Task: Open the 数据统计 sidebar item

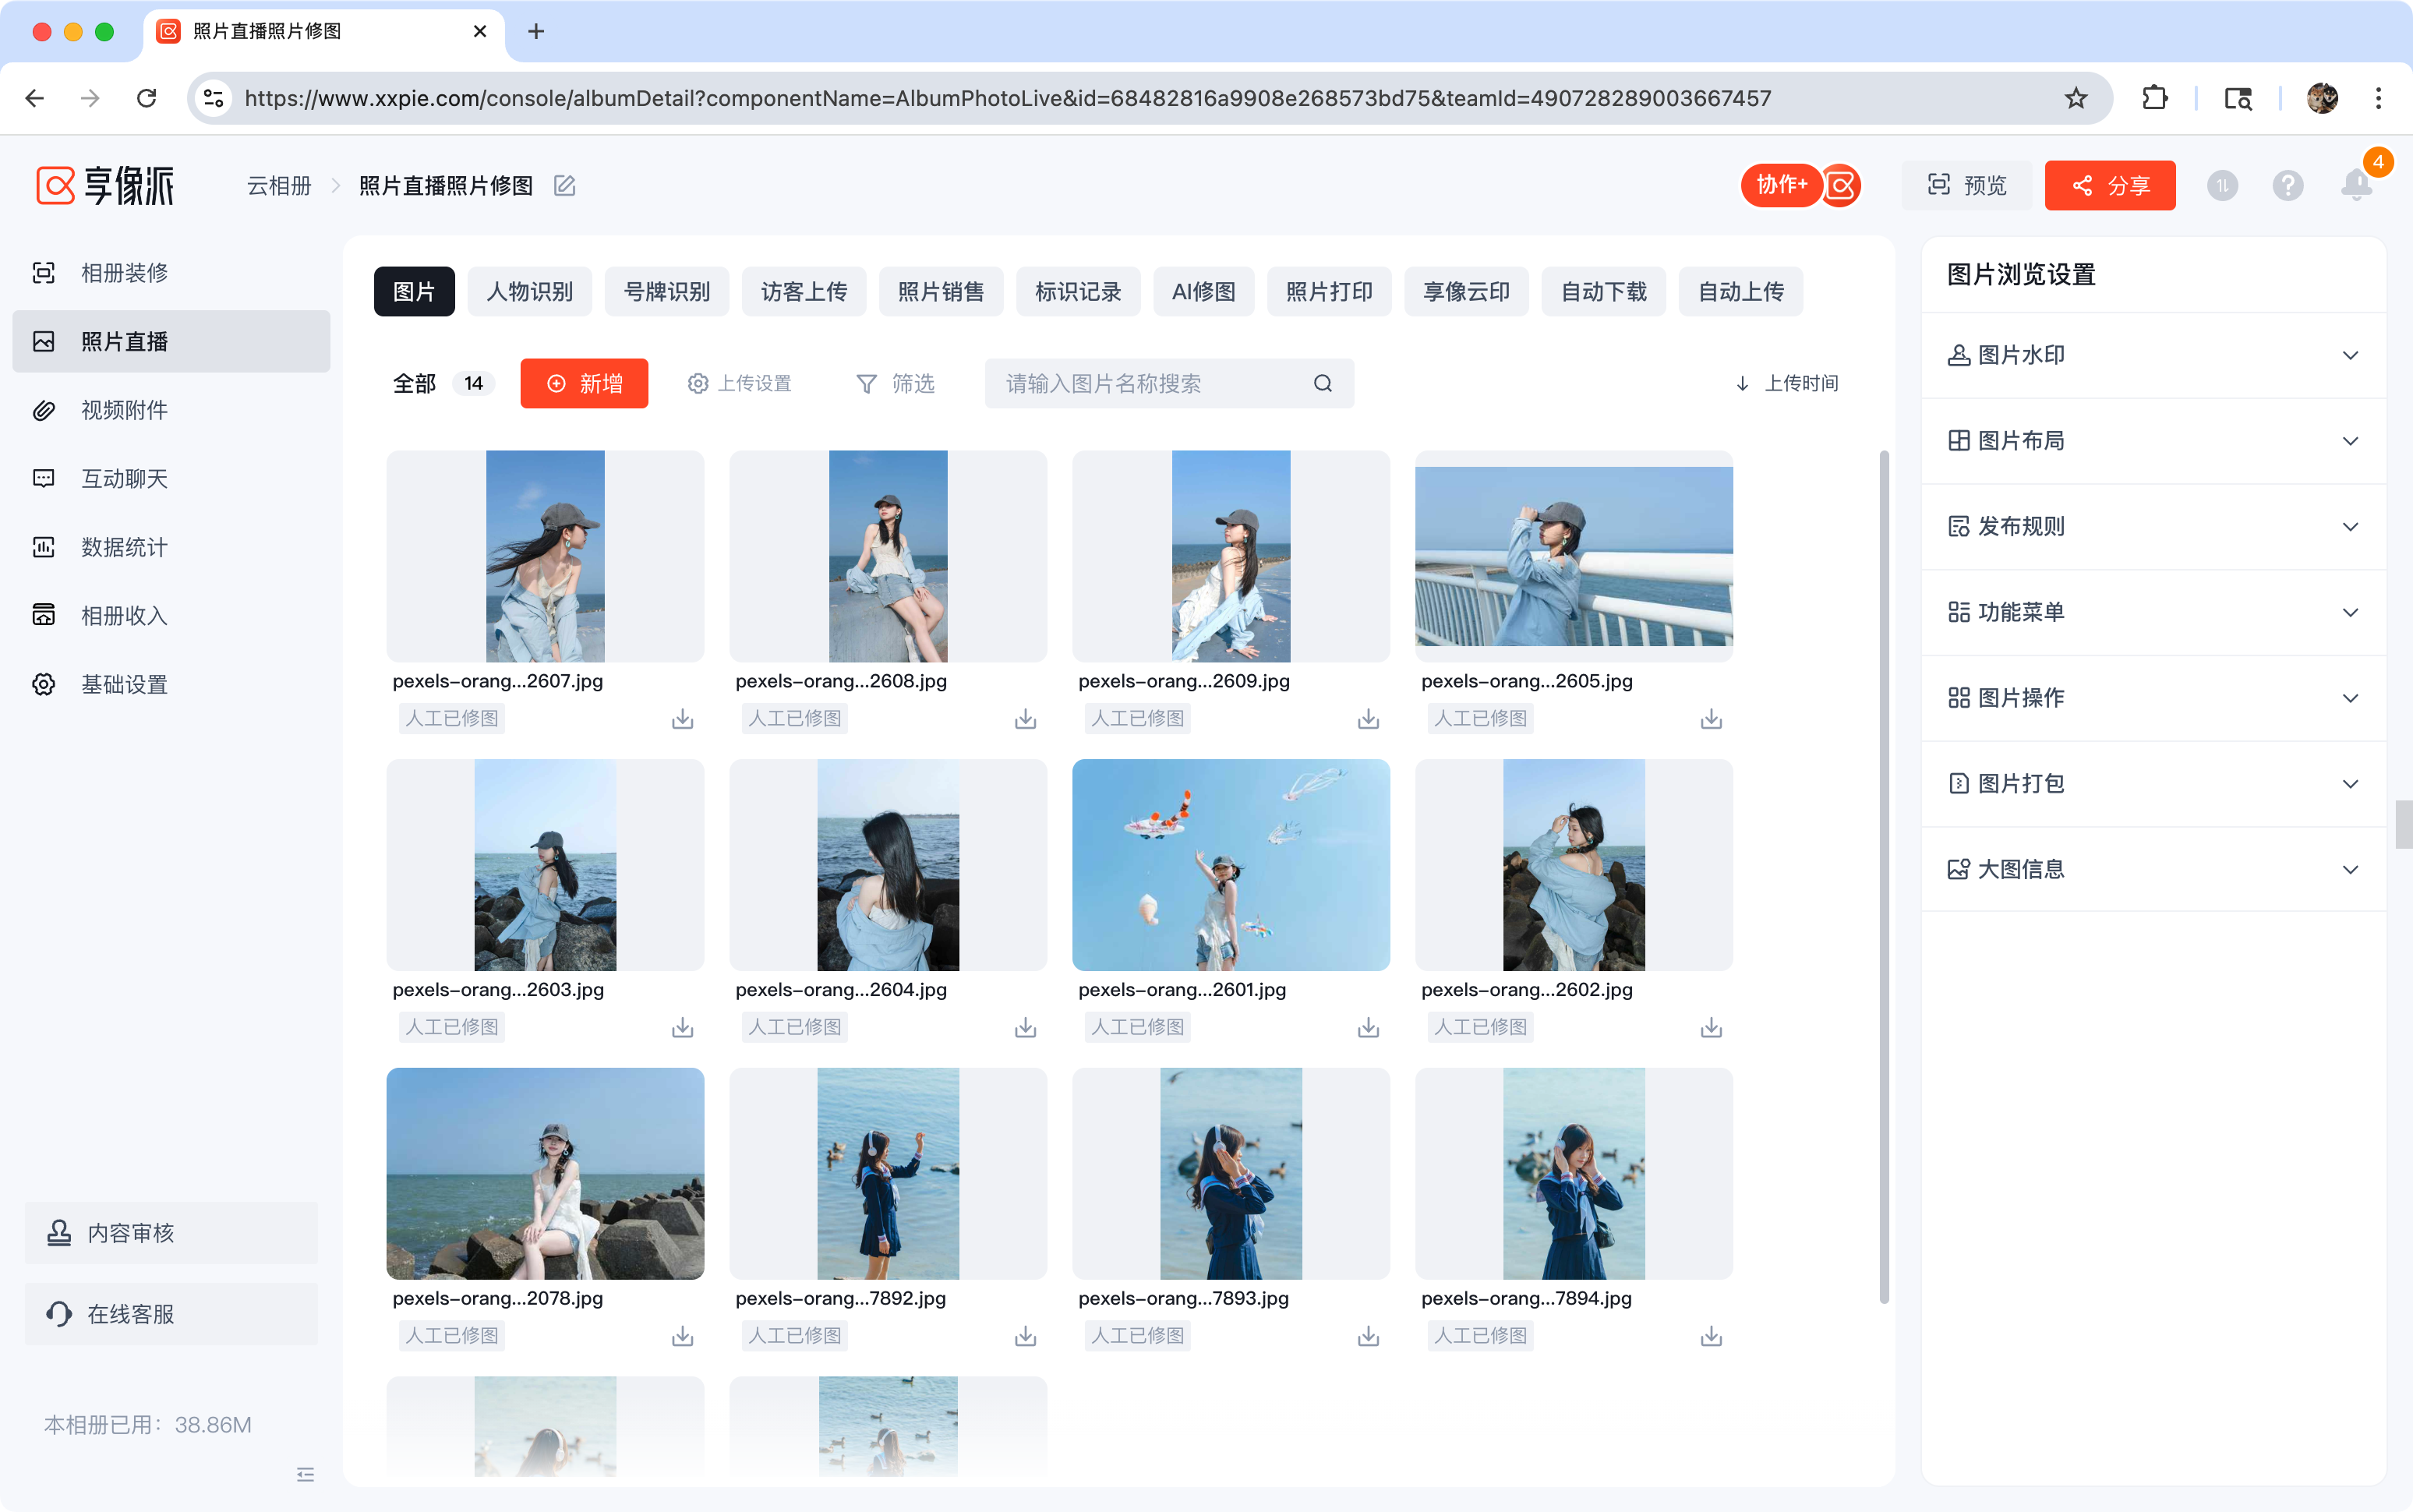Action: [x=171, y=547]
